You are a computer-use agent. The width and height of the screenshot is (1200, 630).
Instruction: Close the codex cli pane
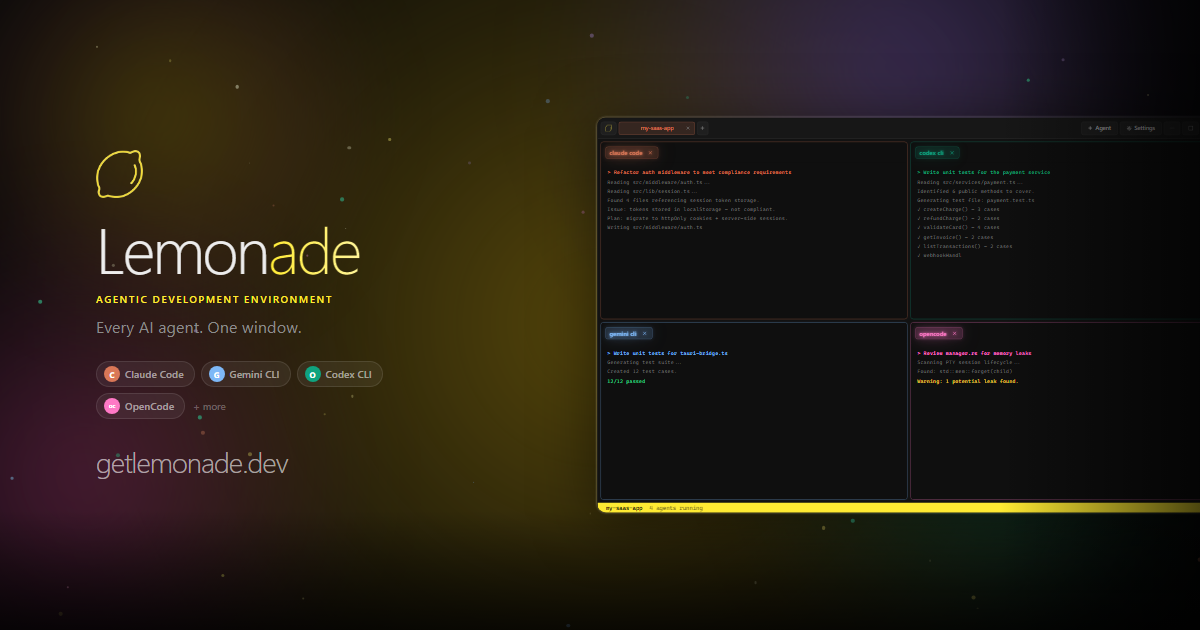(951, 153)
